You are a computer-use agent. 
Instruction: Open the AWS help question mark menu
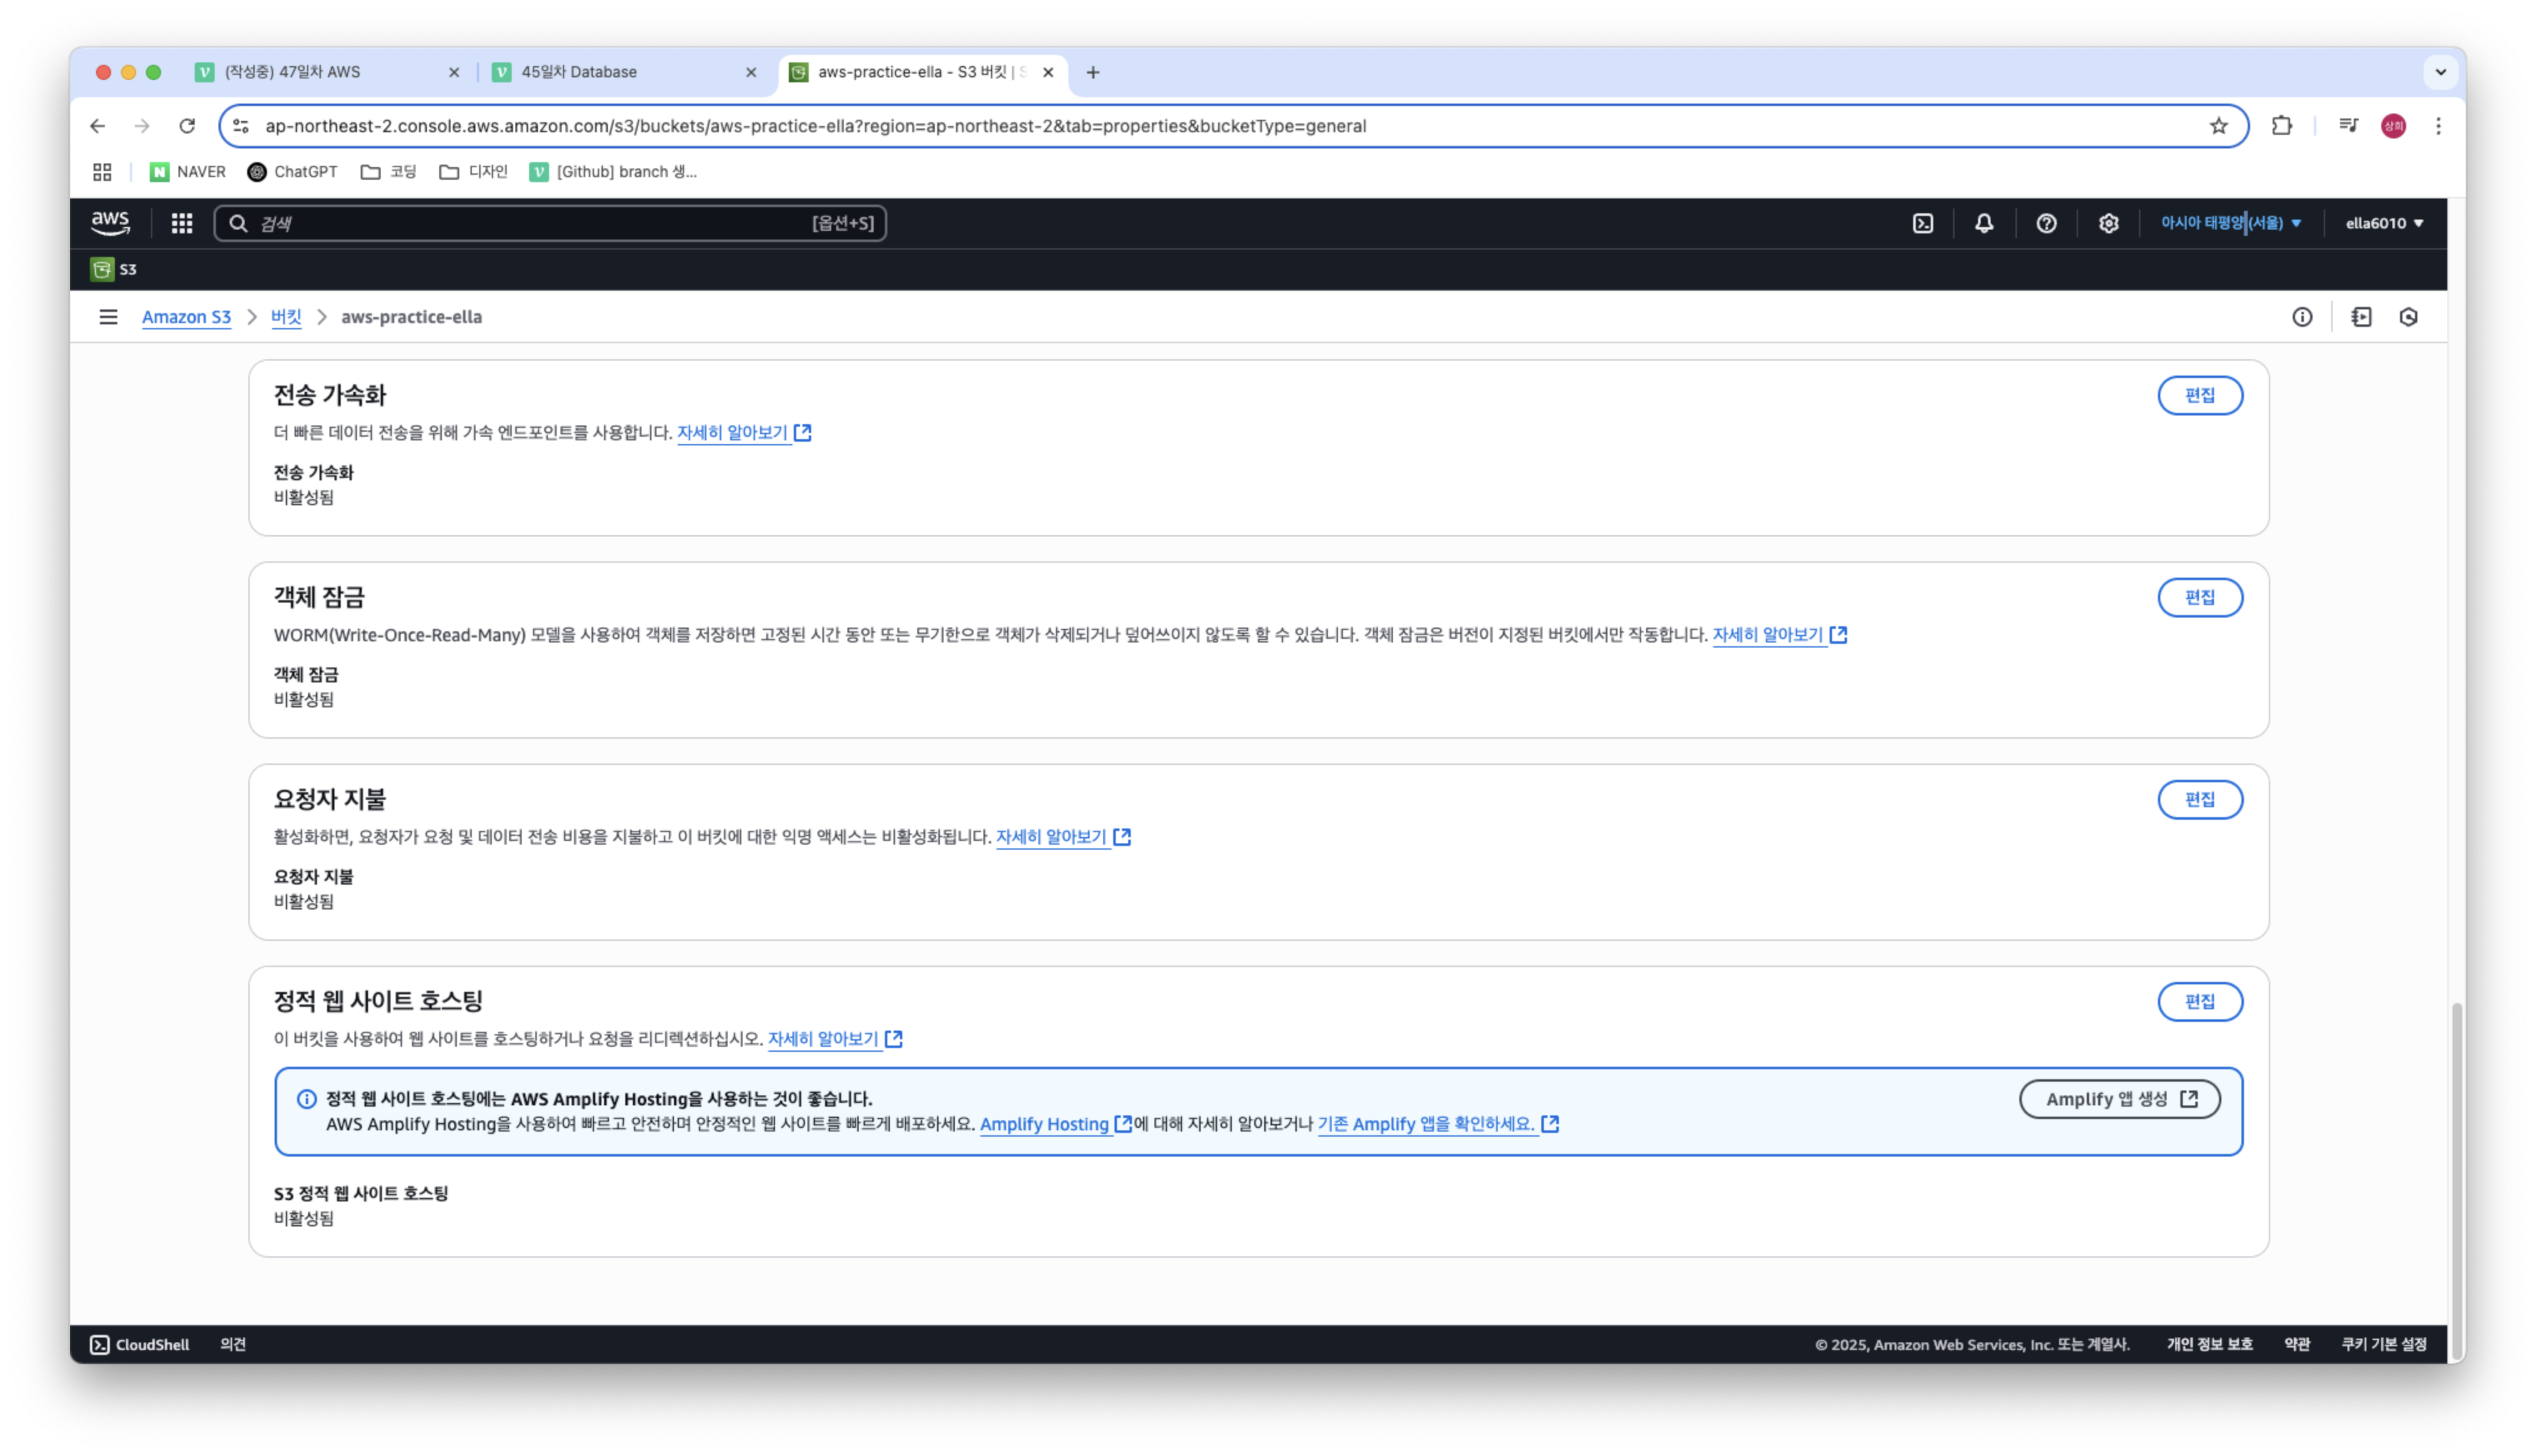pos(2046,223)
